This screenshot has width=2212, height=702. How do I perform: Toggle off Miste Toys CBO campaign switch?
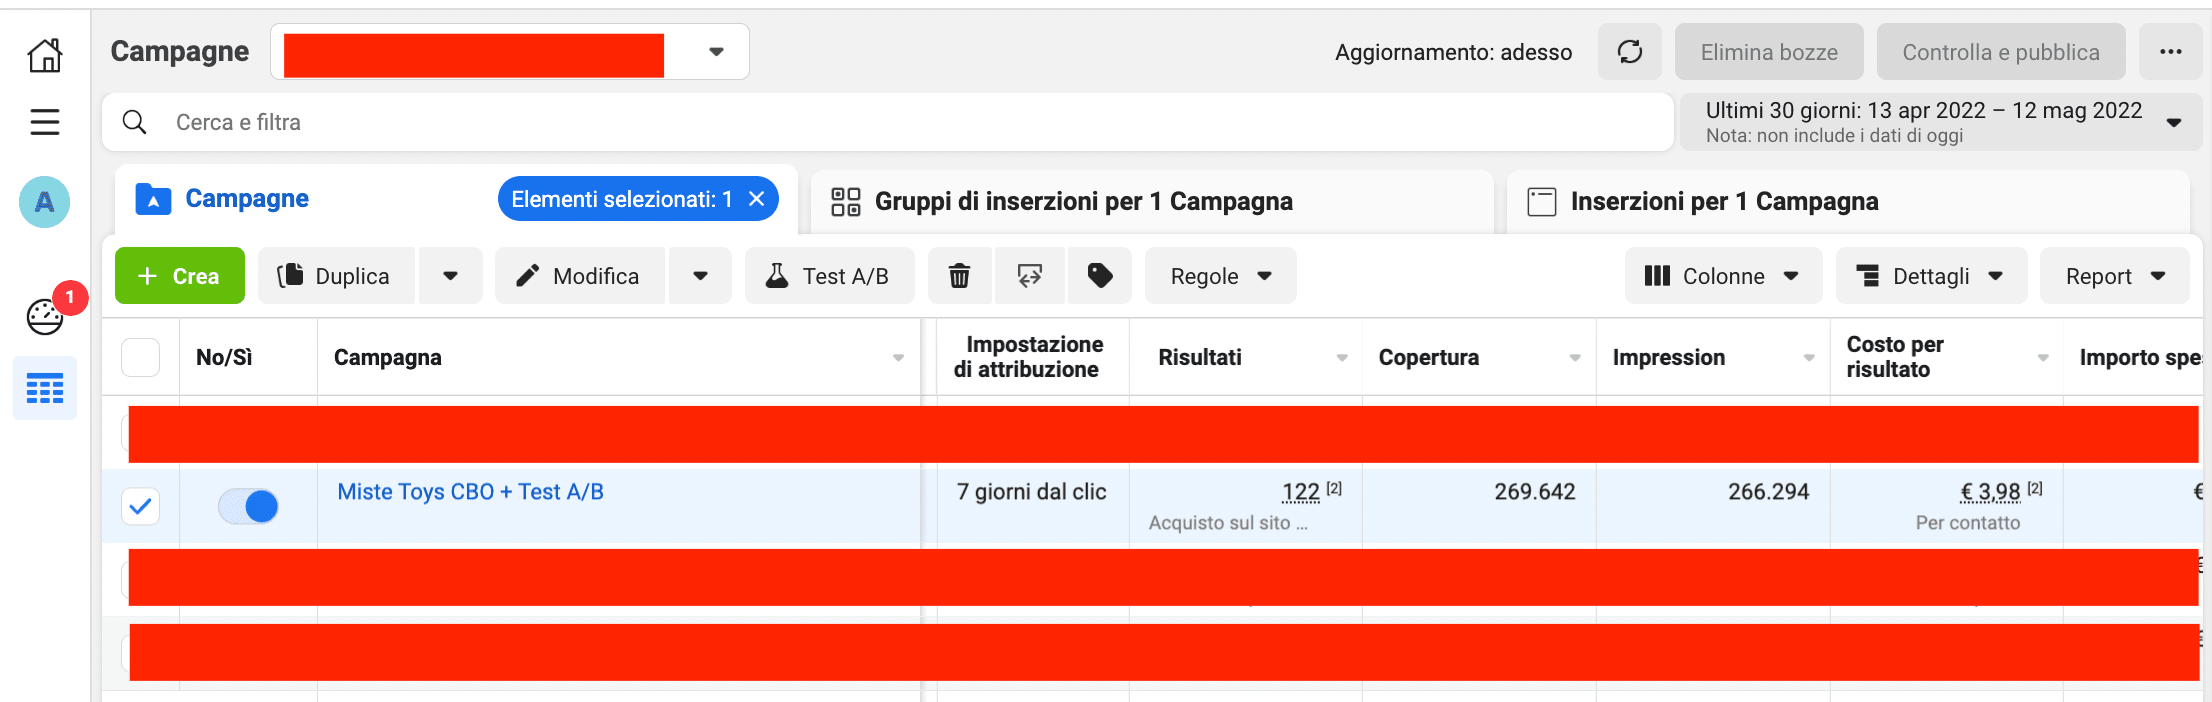pos(249,506)
